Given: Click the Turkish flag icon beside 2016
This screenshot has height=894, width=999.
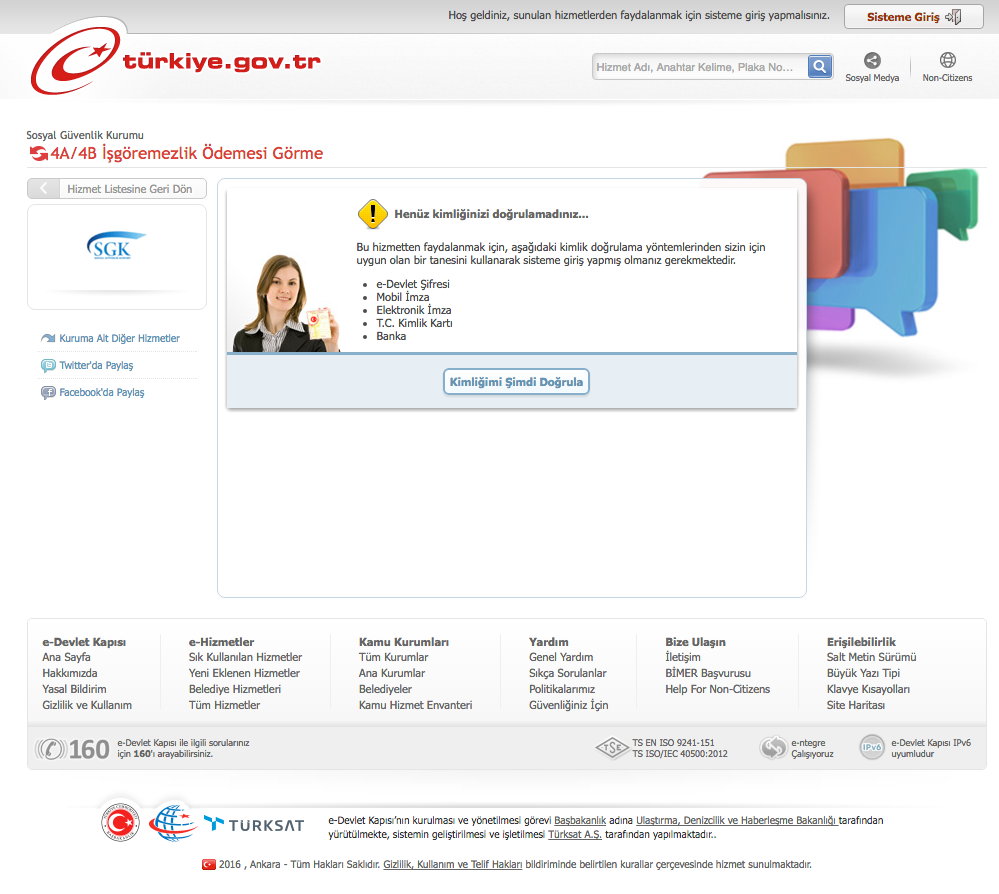Looking at the screenshot, I should tap(208, 865).
